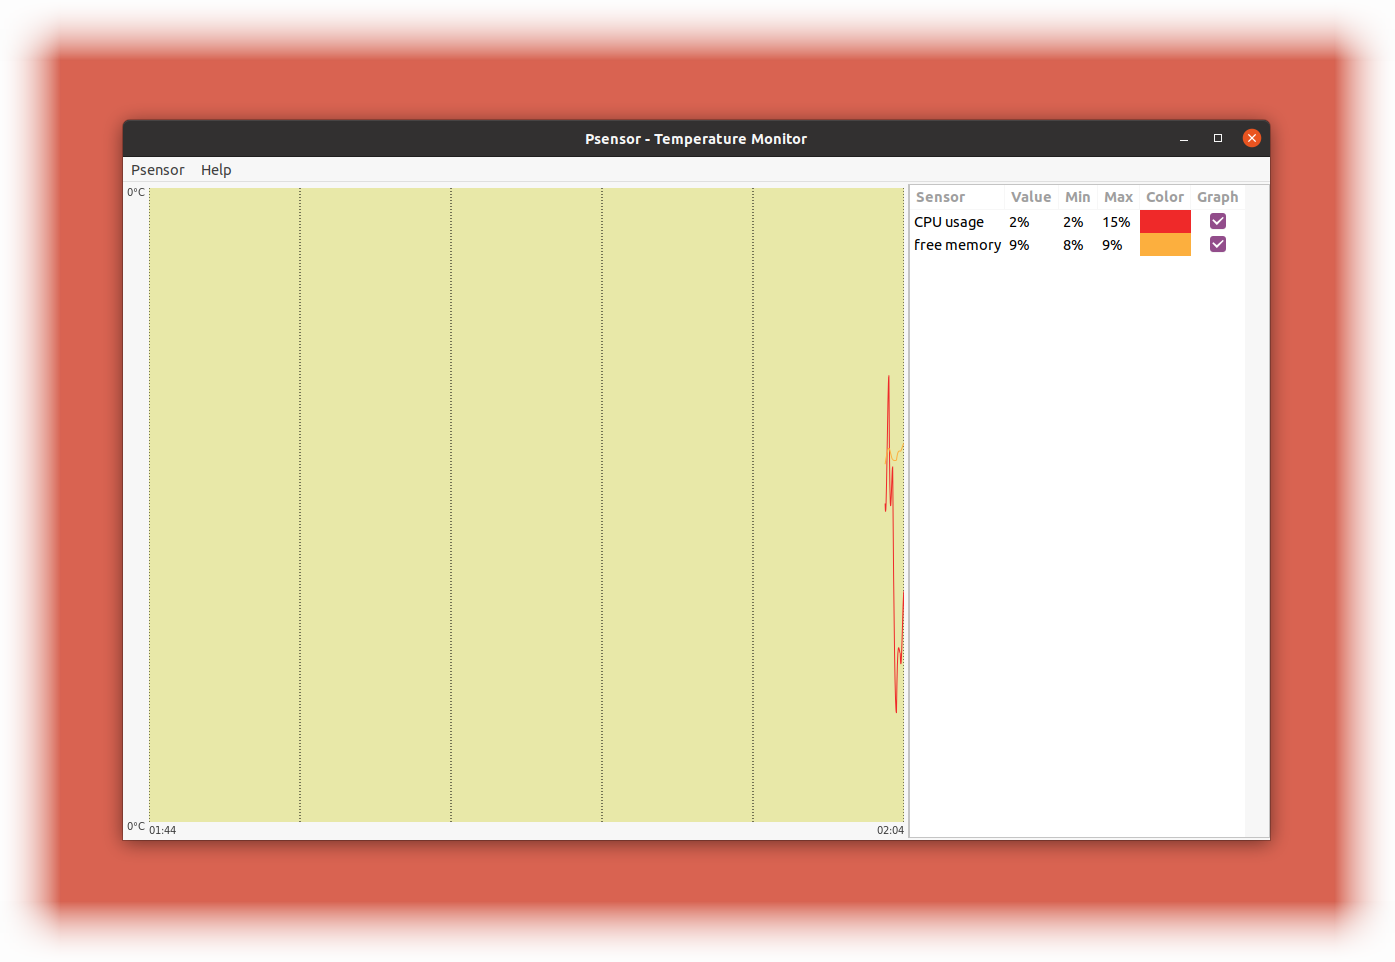The image size is (1395, 962).
Task: Click the orange free memory color swatch
Action: [x=1165, y=244]
